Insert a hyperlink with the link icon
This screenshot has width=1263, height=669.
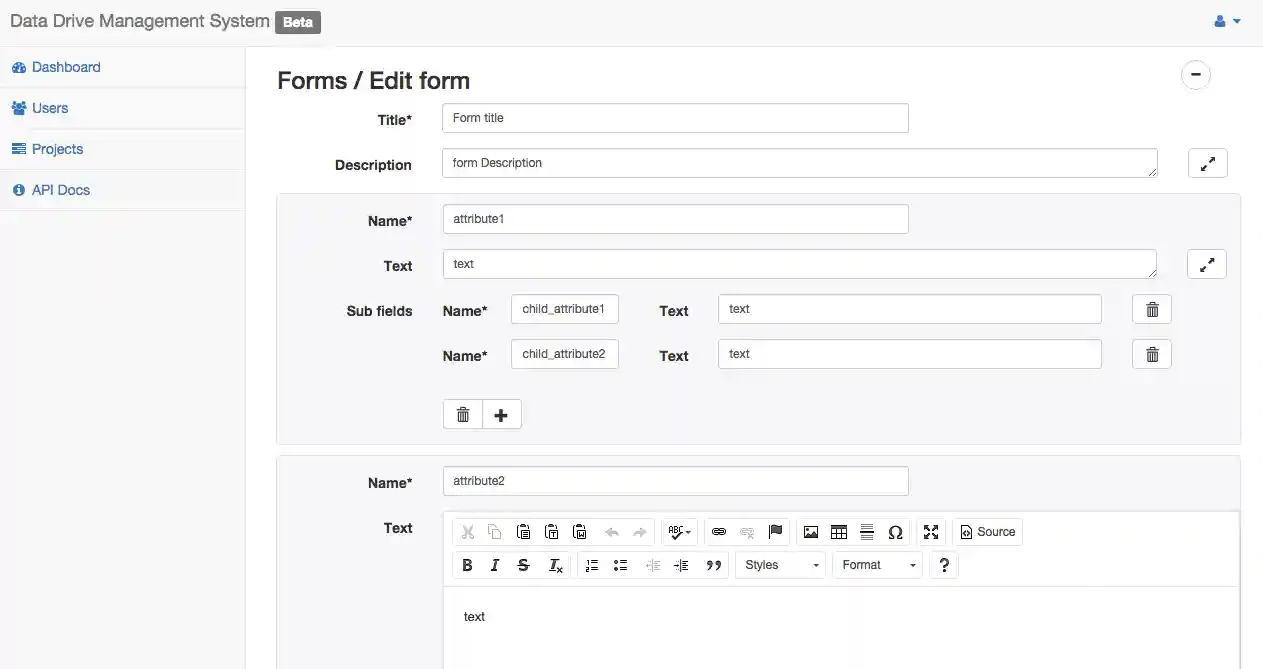click(x=719, y=531)
